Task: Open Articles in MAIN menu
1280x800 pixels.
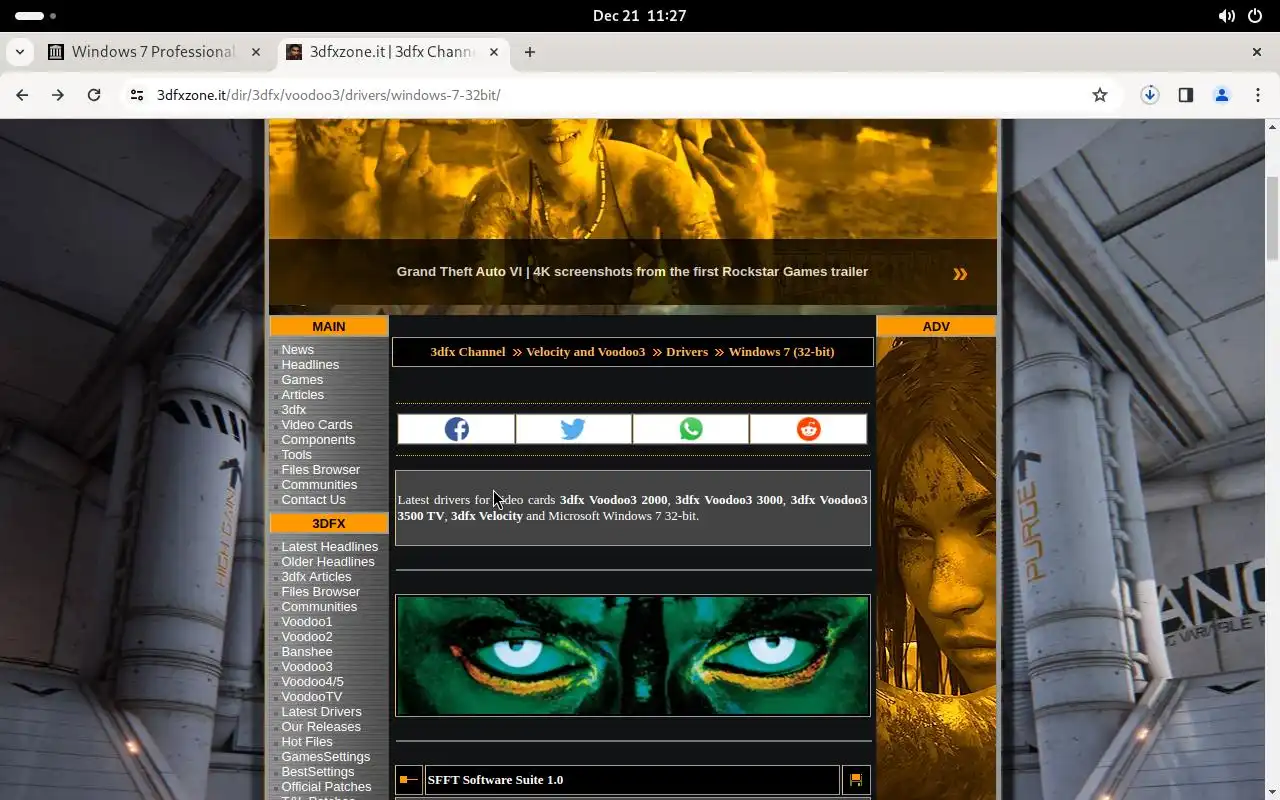Action: (302, 395)
